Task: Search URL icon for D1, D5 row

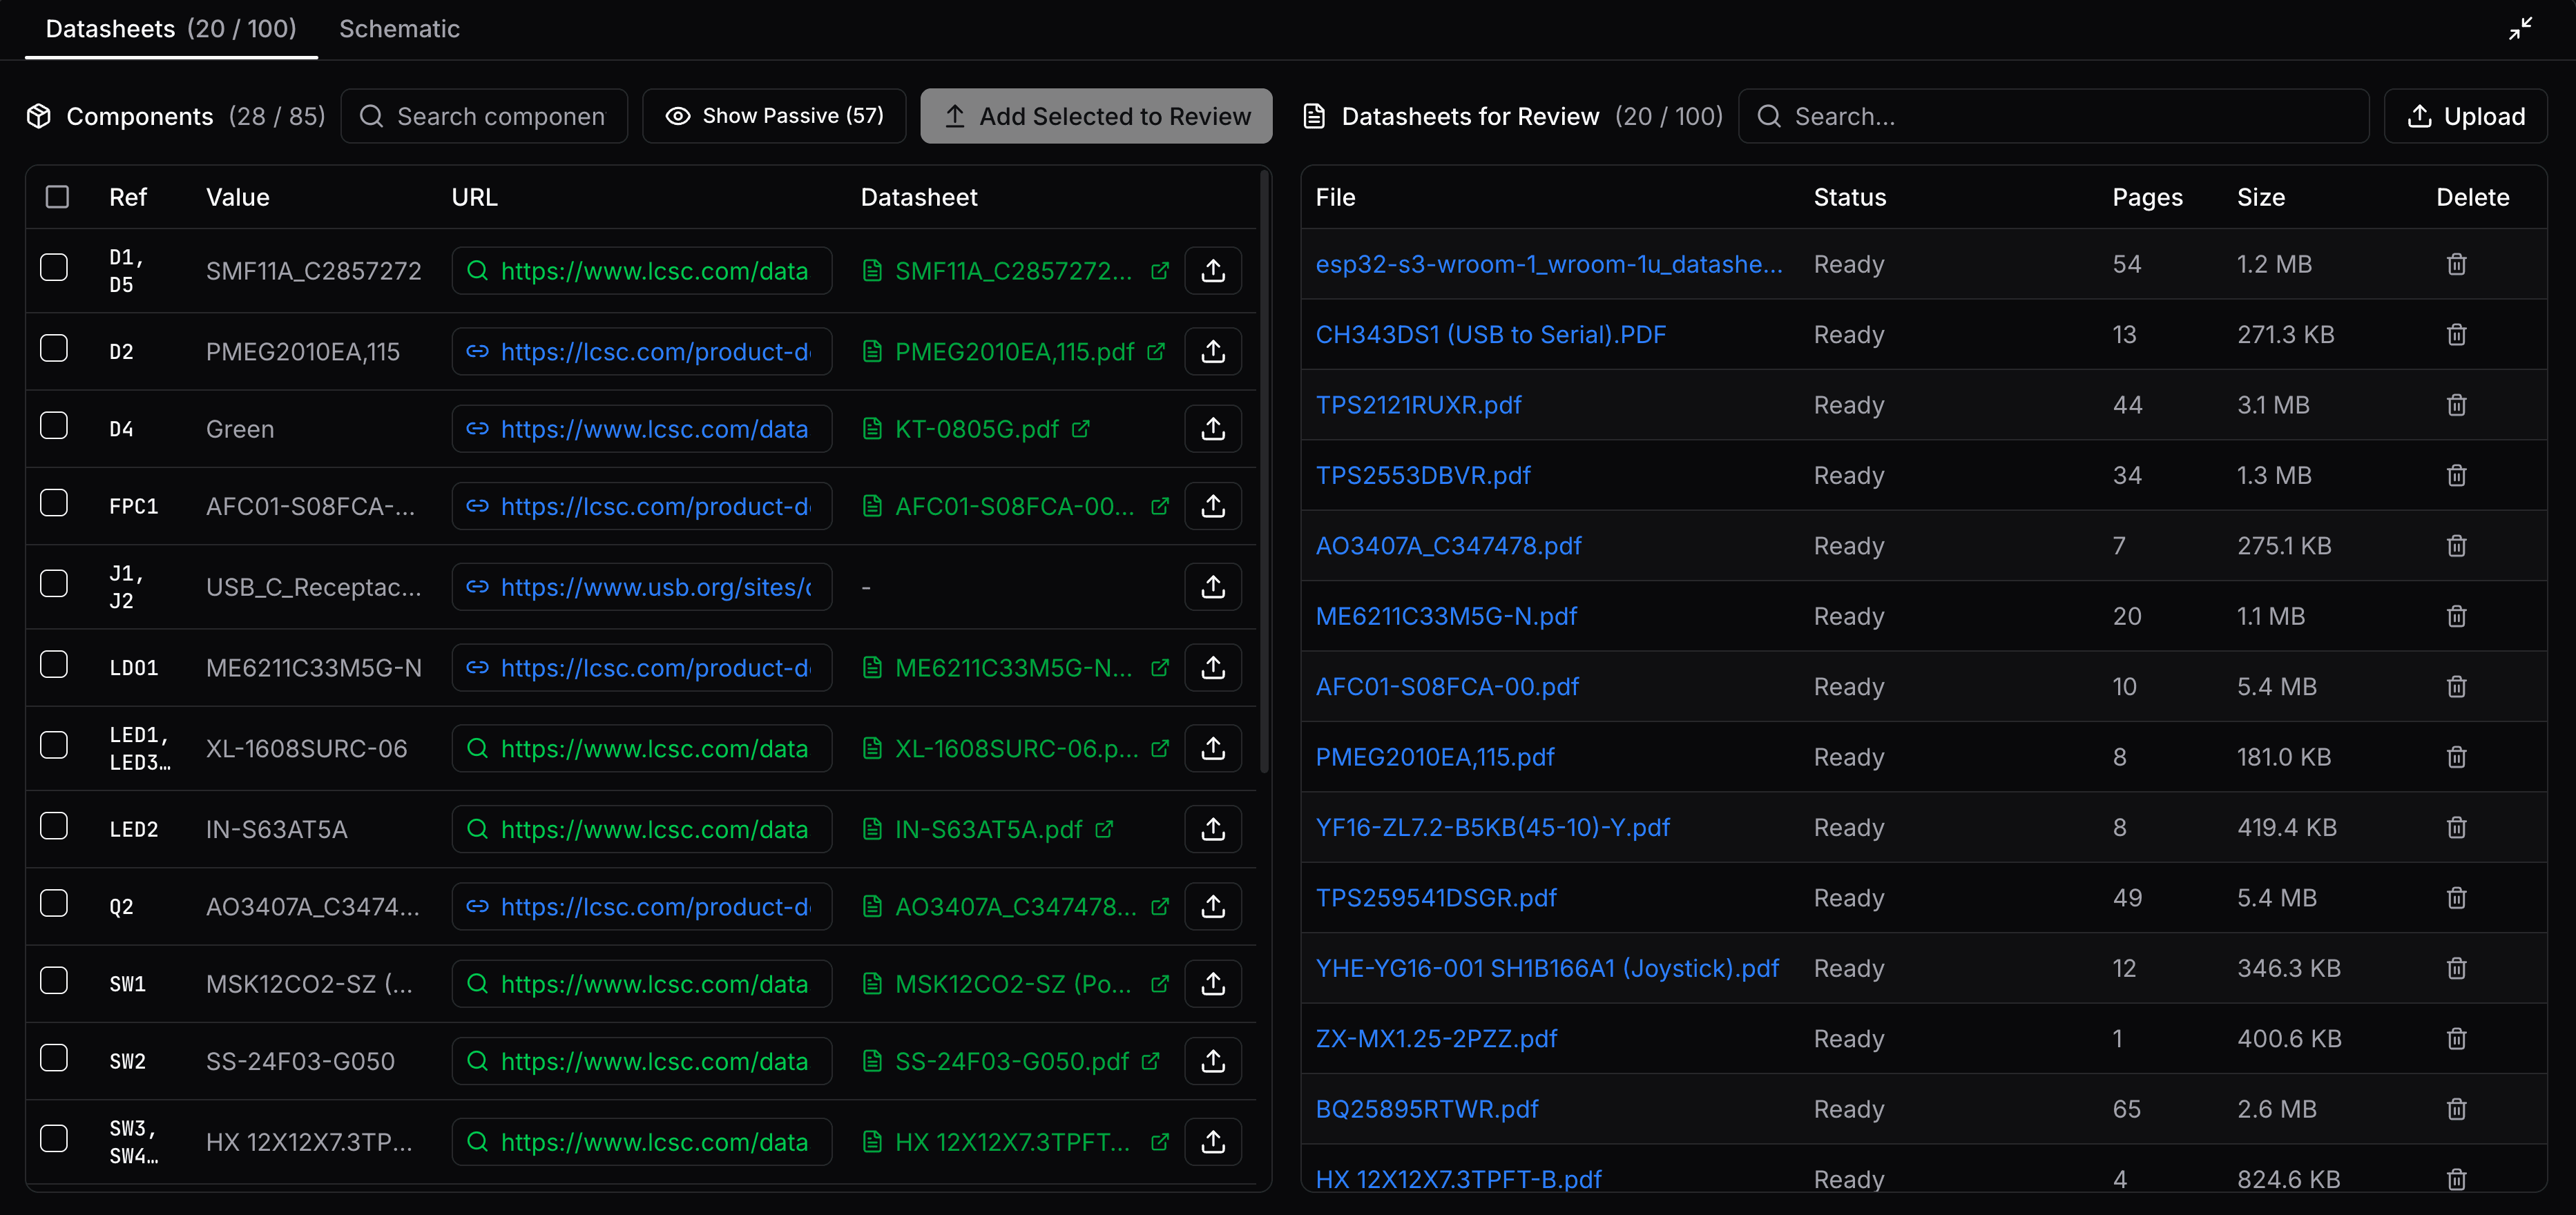Action: pos(478,271)
